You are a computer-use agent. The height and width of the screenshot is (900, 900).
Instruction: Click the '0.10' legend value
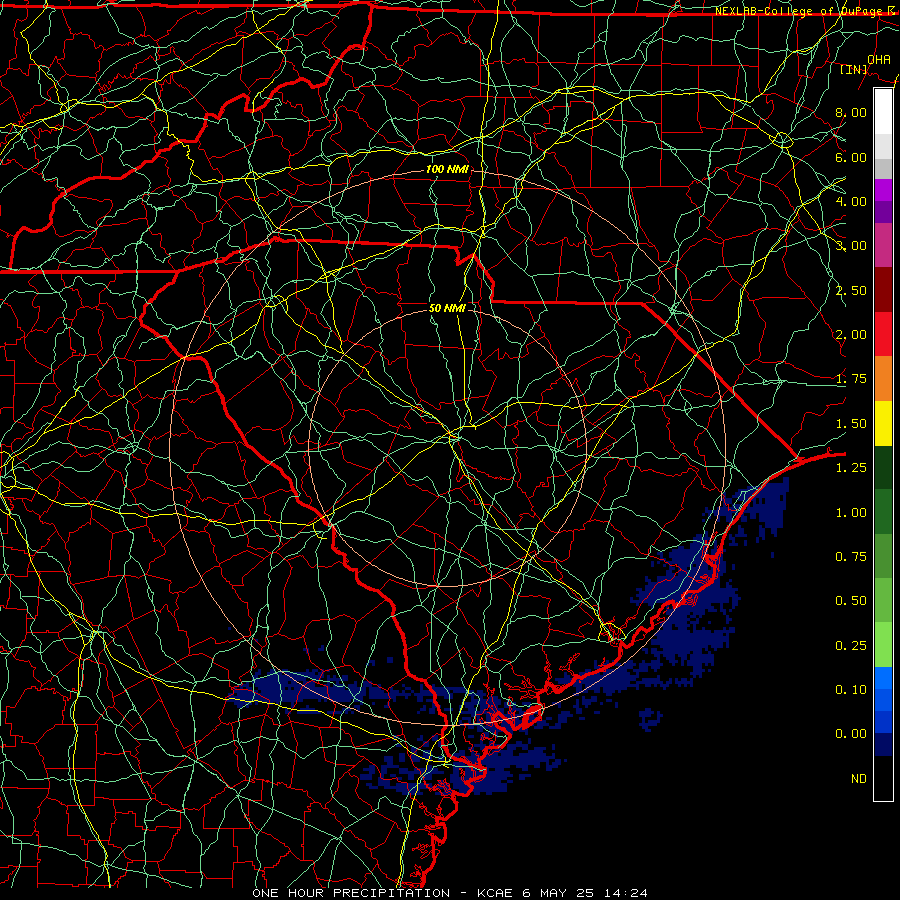click(x=851, y=690)
